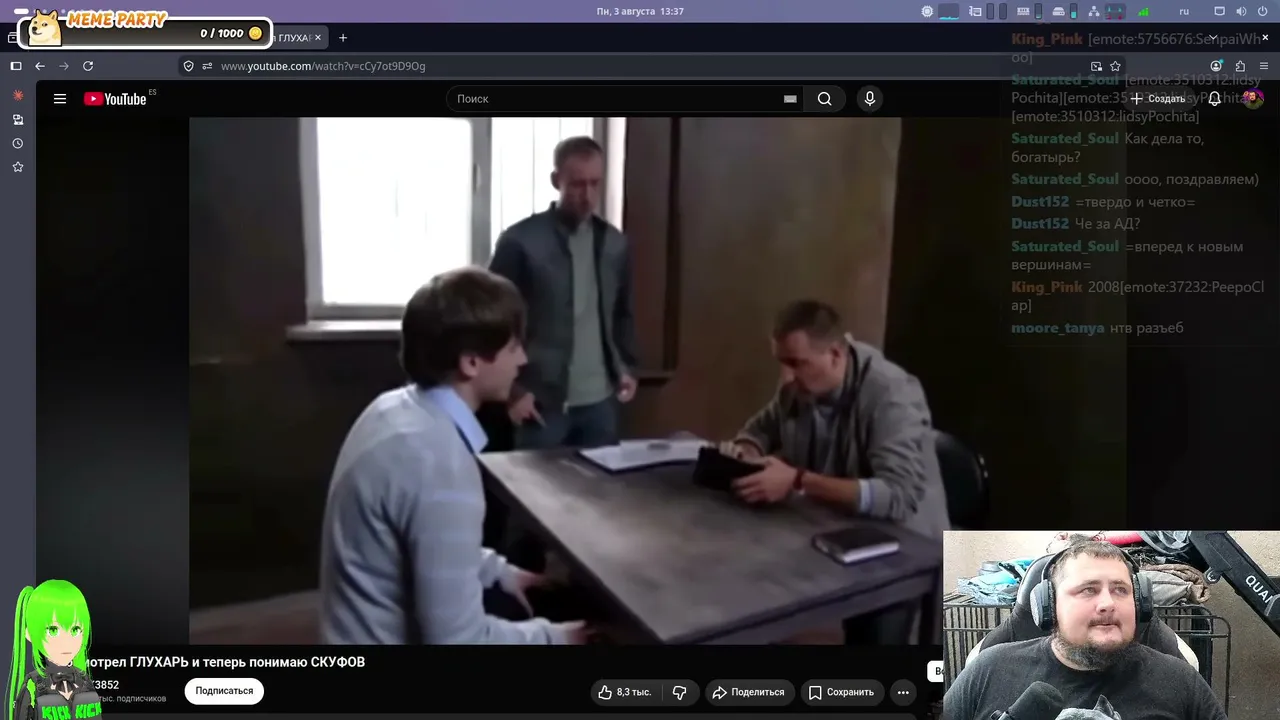Screen dimensions: 1280x720
Task: Save the video with Сохранить
Action: point(841,692)
